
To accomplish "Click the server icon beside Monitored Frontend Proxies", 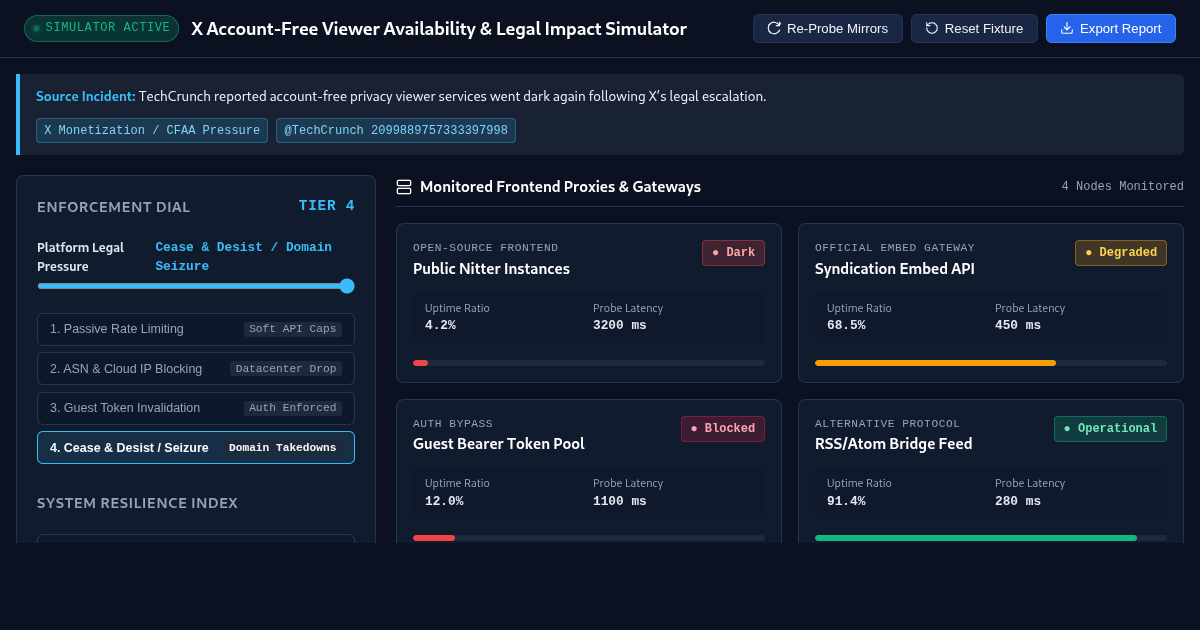I will pos(404,187).
